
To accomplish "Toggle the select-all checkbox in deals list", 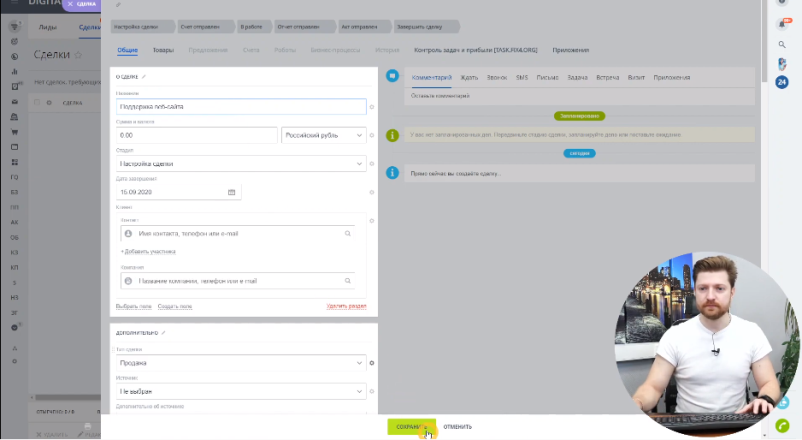I will pos(37,102).
